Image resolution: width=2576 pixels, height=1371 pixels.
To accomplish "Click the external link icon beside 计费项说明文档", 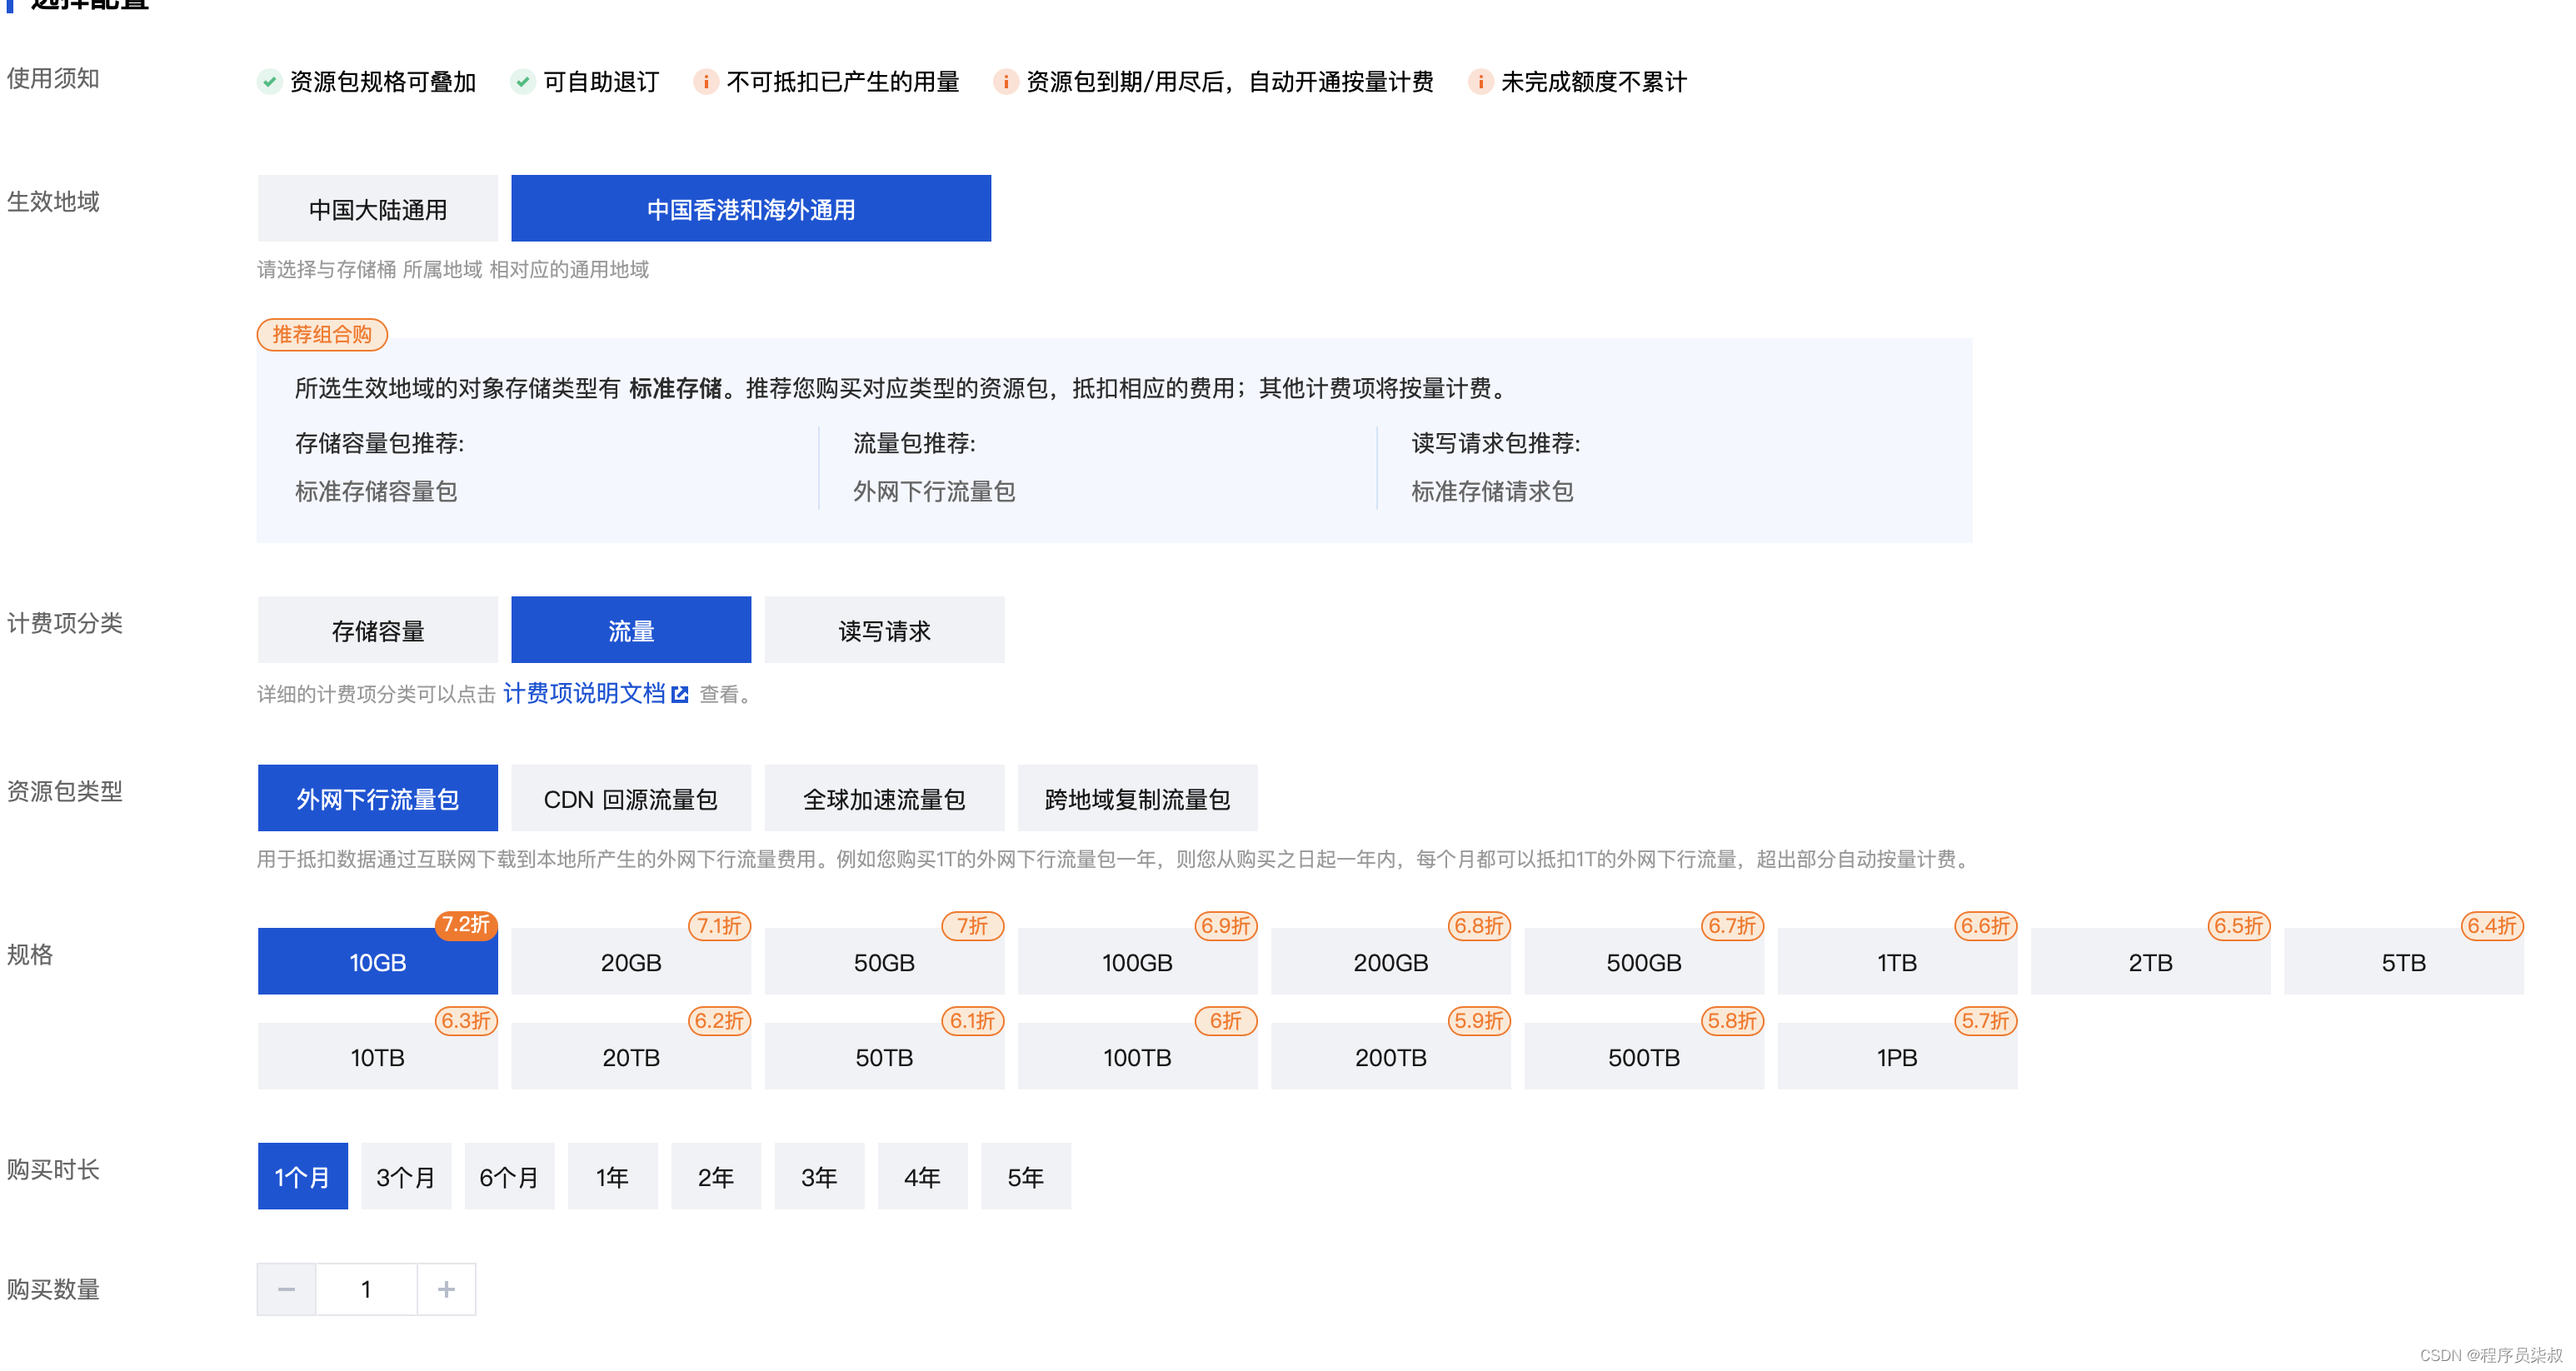I will [680, 694].
